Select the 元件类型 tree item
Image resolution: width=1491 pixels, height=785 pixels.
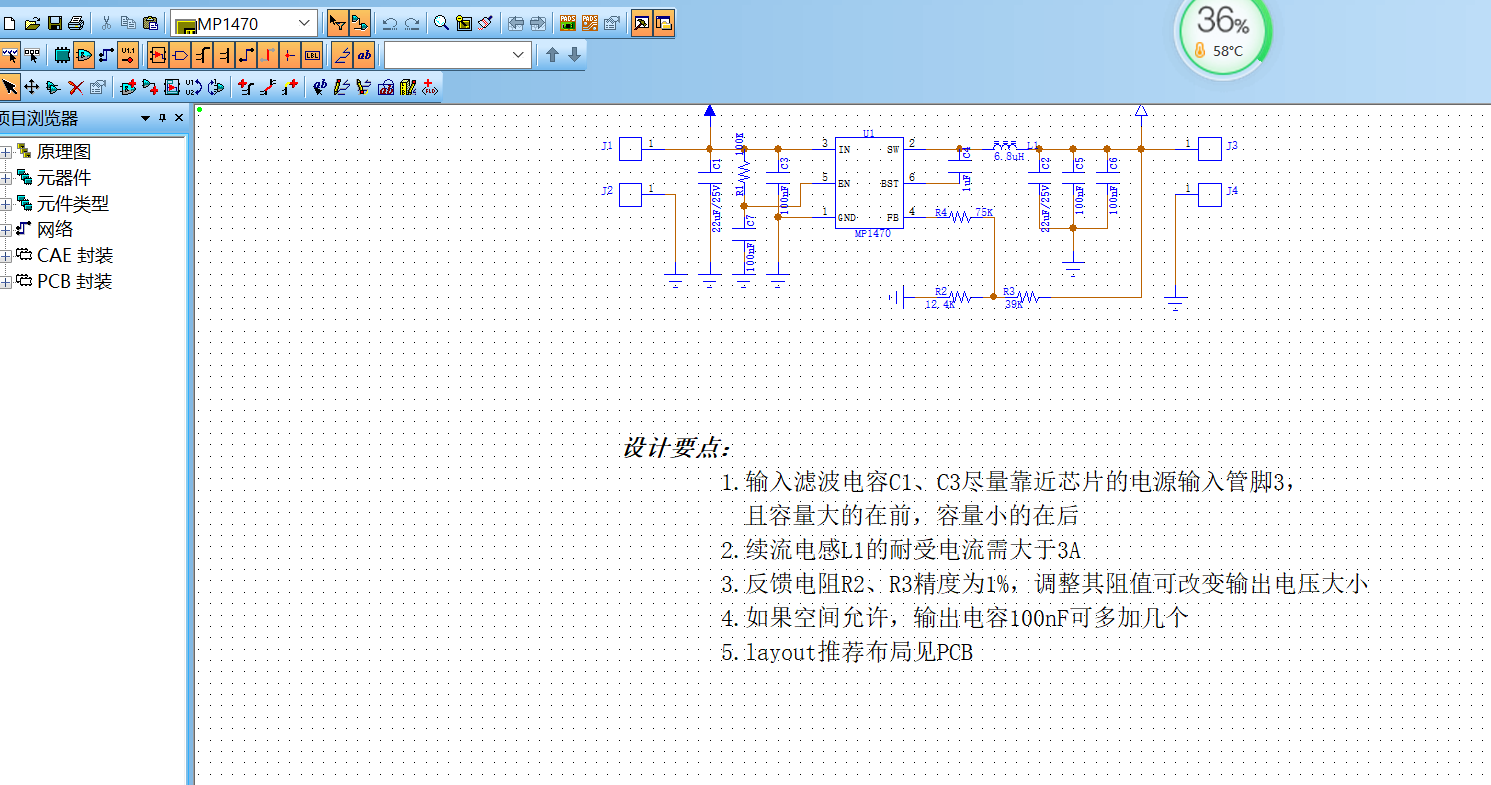73,204
